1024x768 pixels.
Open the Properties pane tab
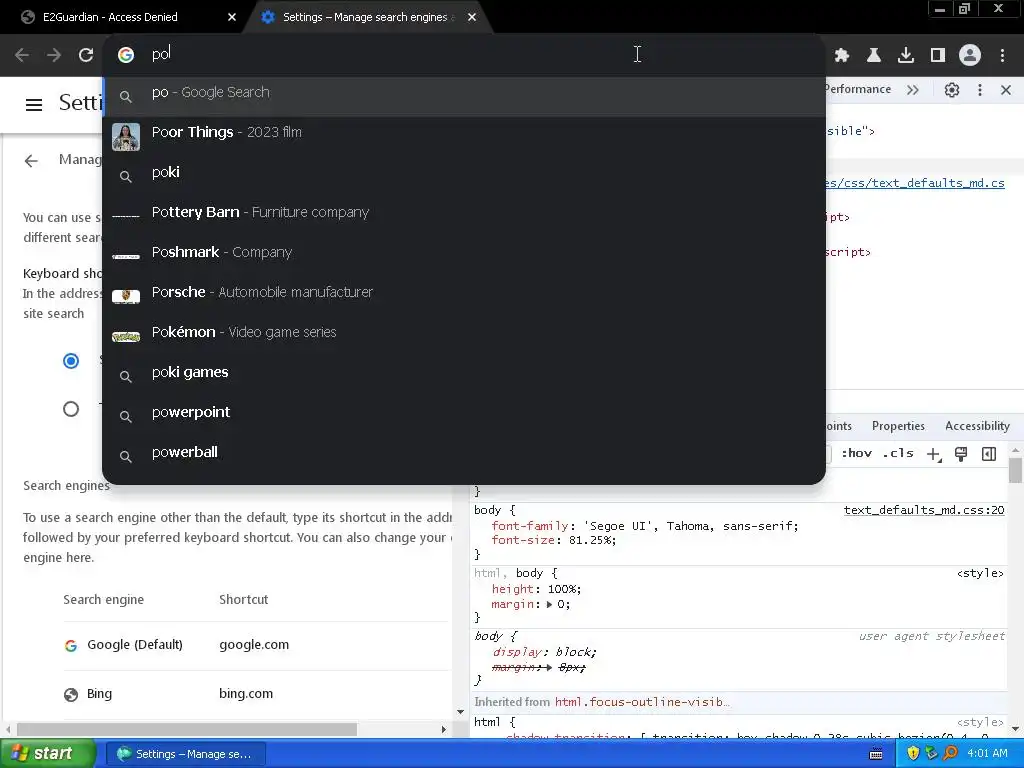pos(898,426)
